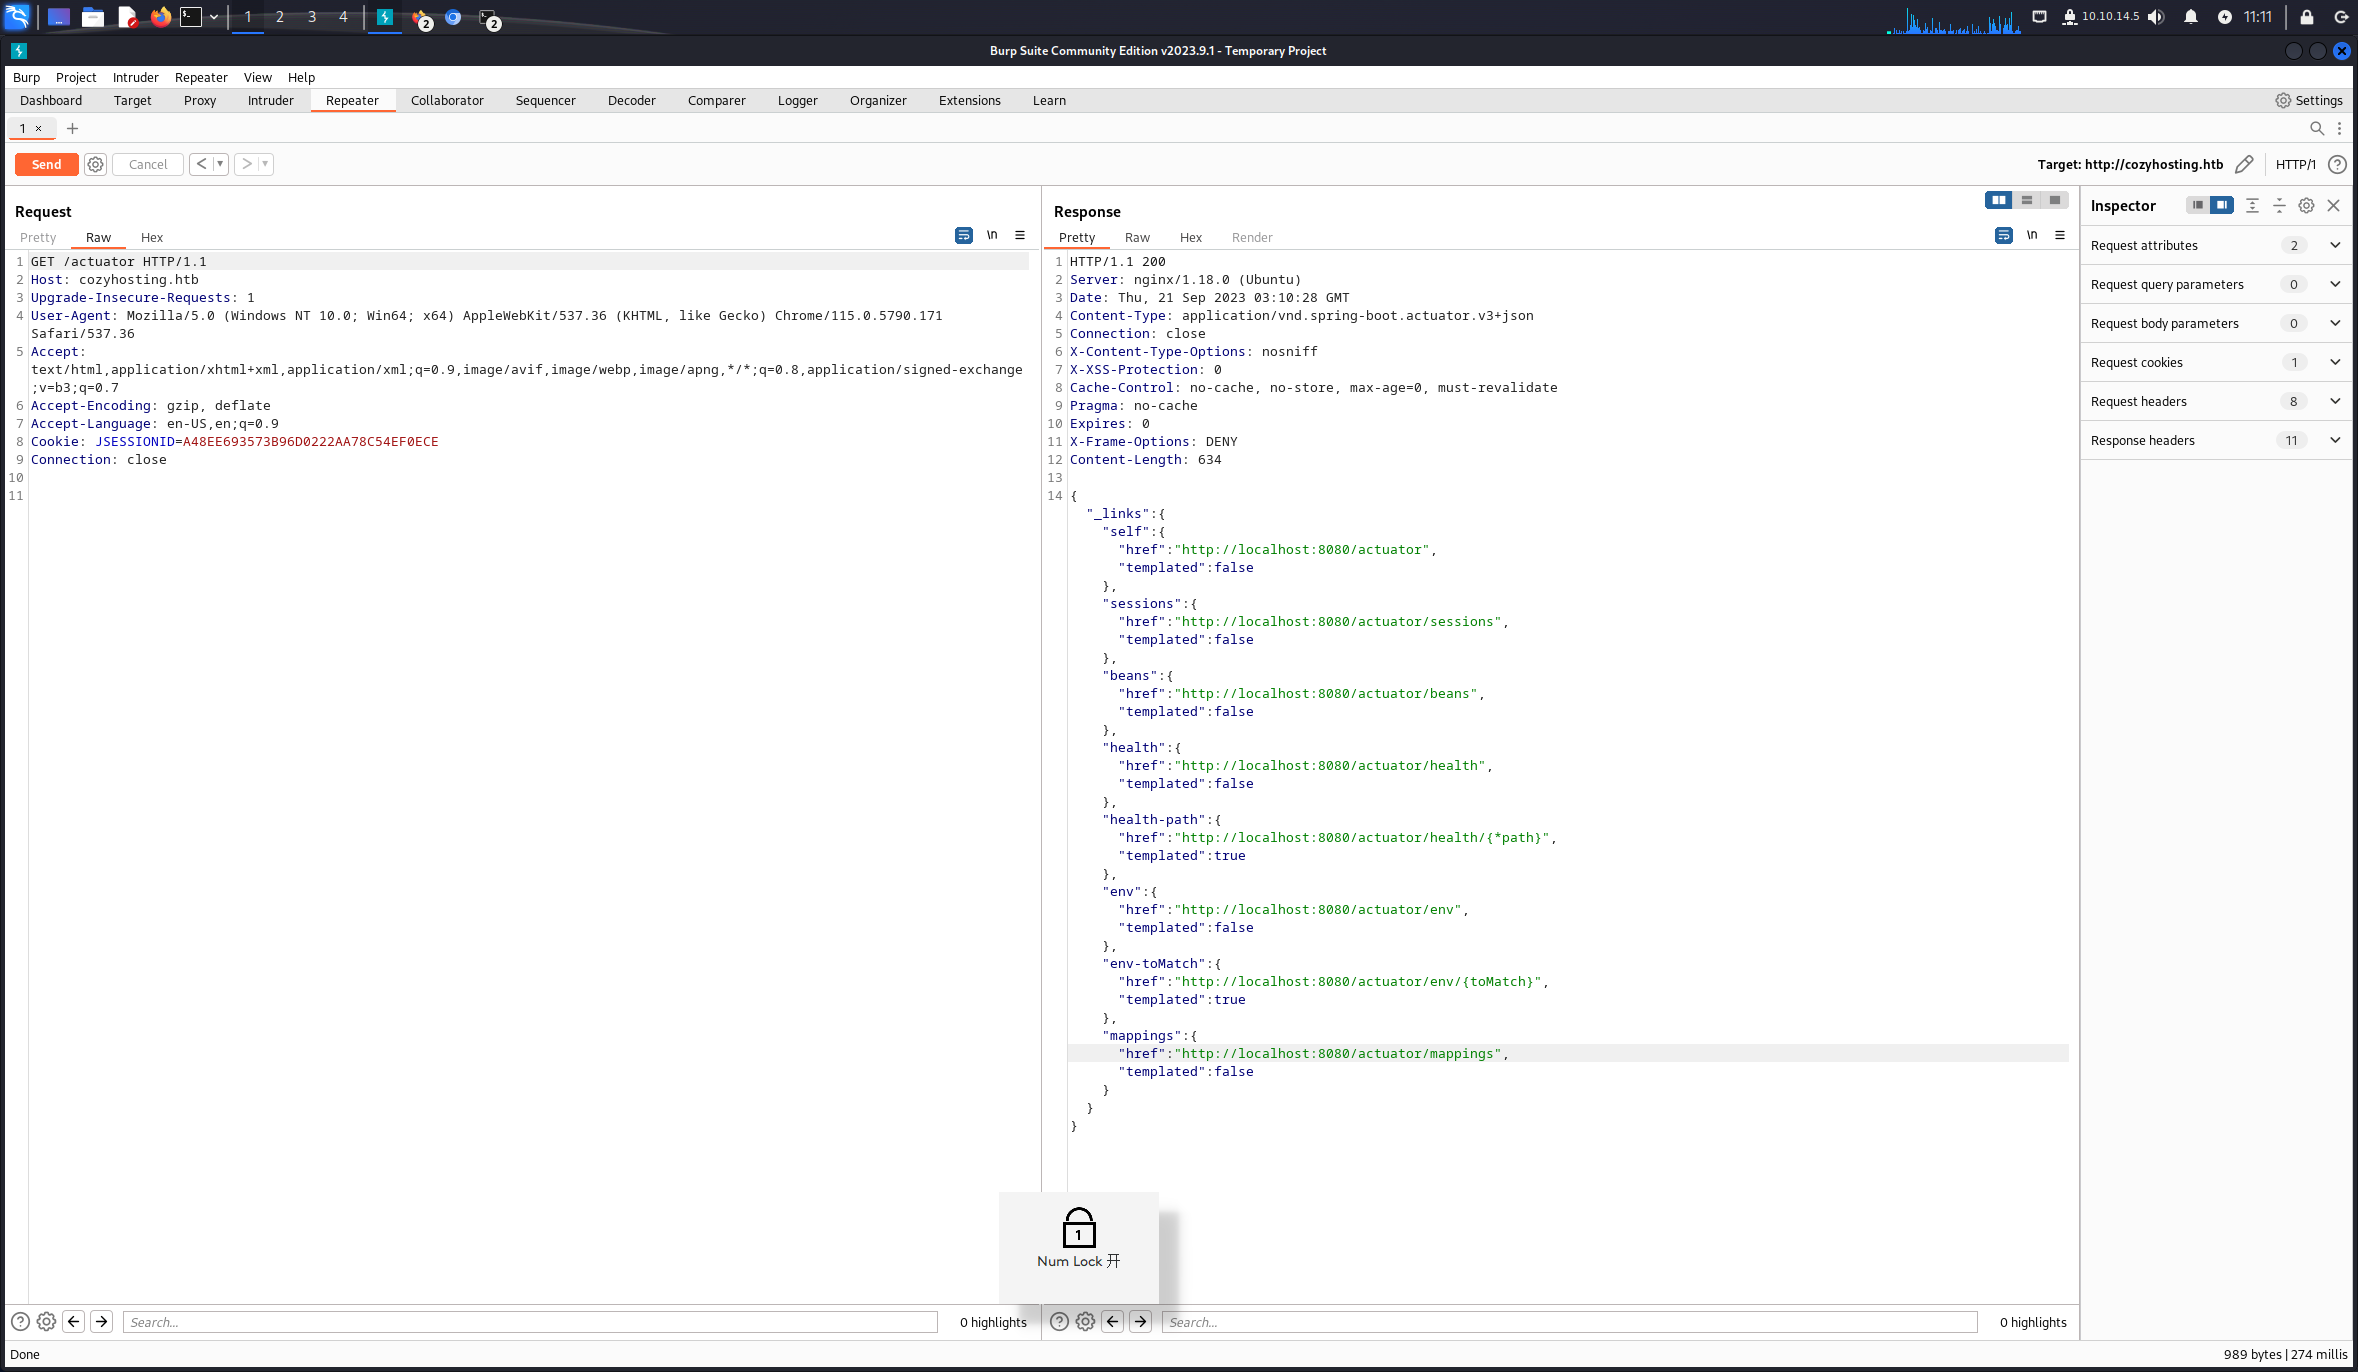Open the back history dropdown arrow
The width and height of the screenshot is (2358, 1372).
point(220,164)
